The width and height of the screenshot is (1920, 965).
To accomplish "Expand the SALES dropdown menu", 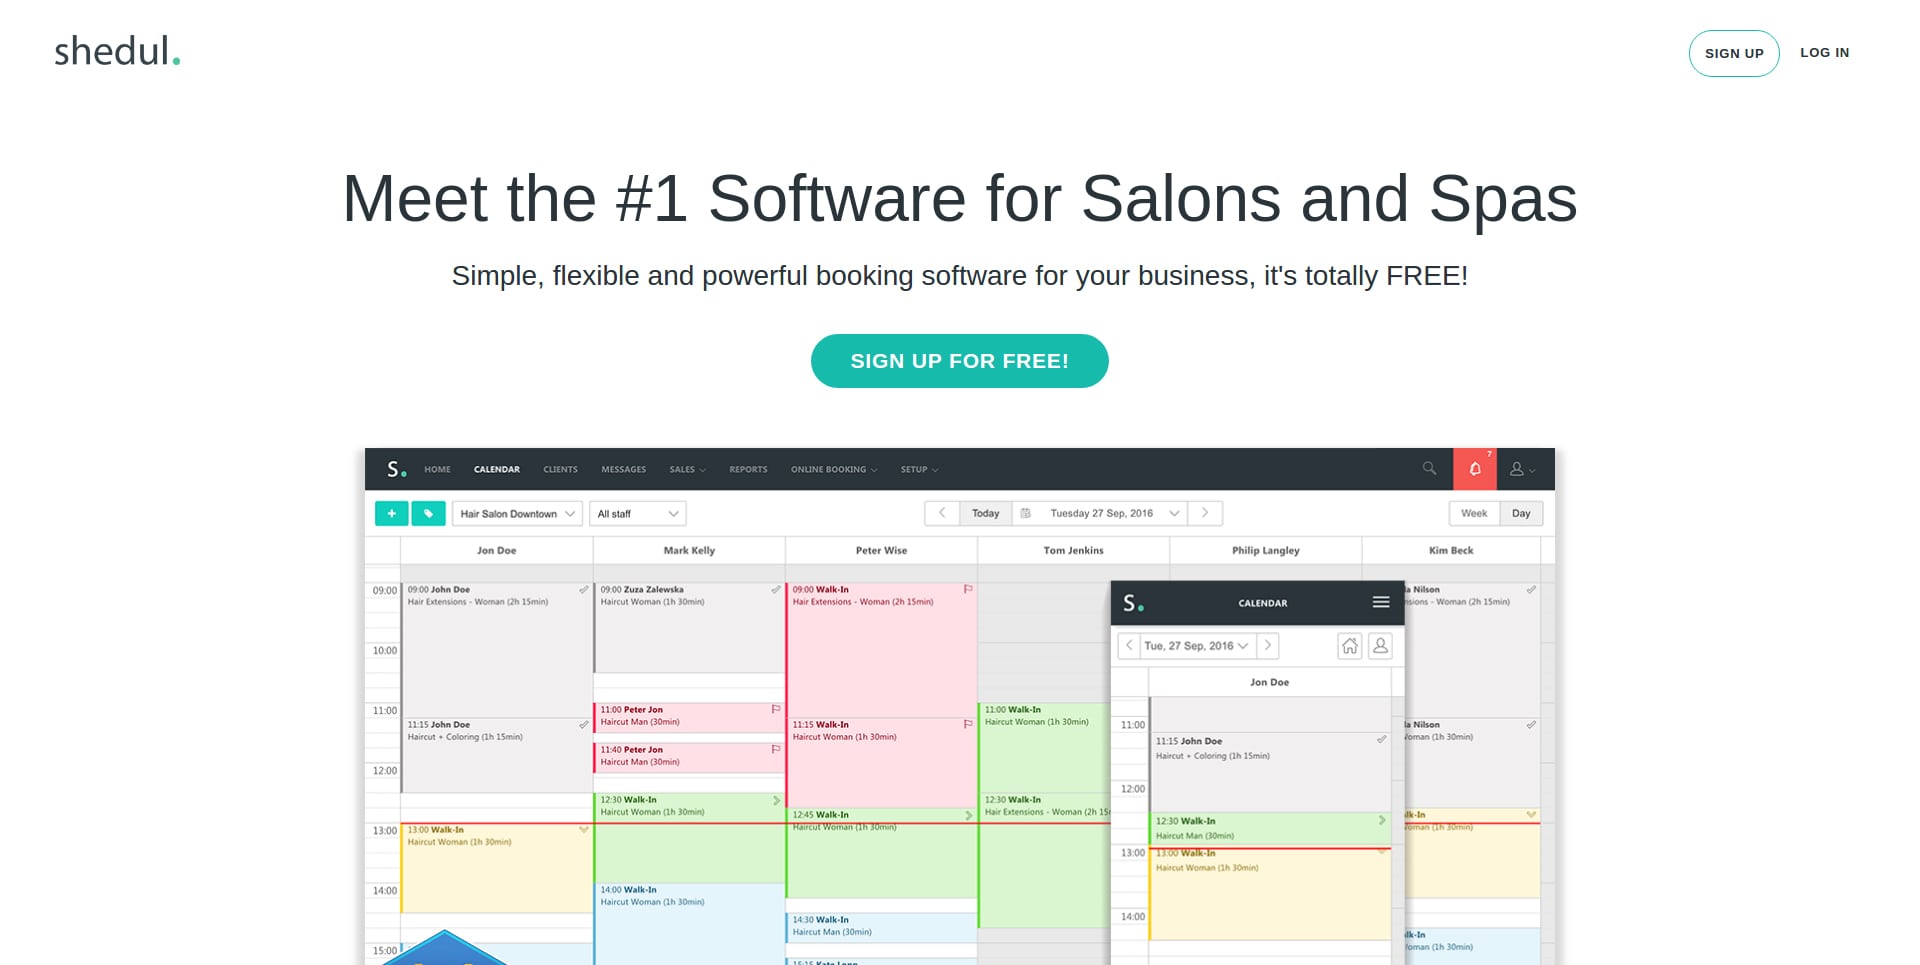I will pyautogui.click(x=687, y=469).
